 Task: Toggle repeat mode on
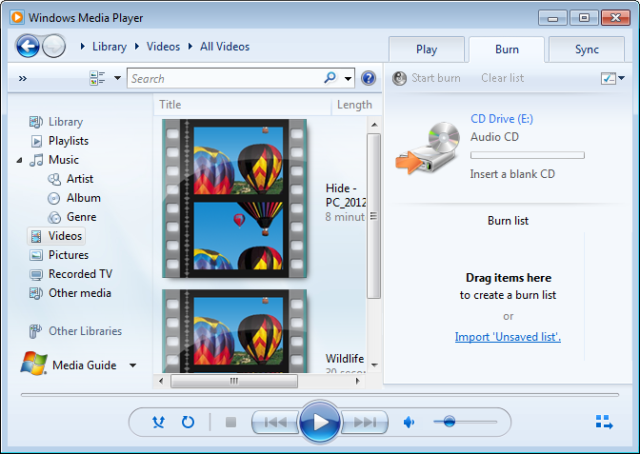(x=188, y=422)
